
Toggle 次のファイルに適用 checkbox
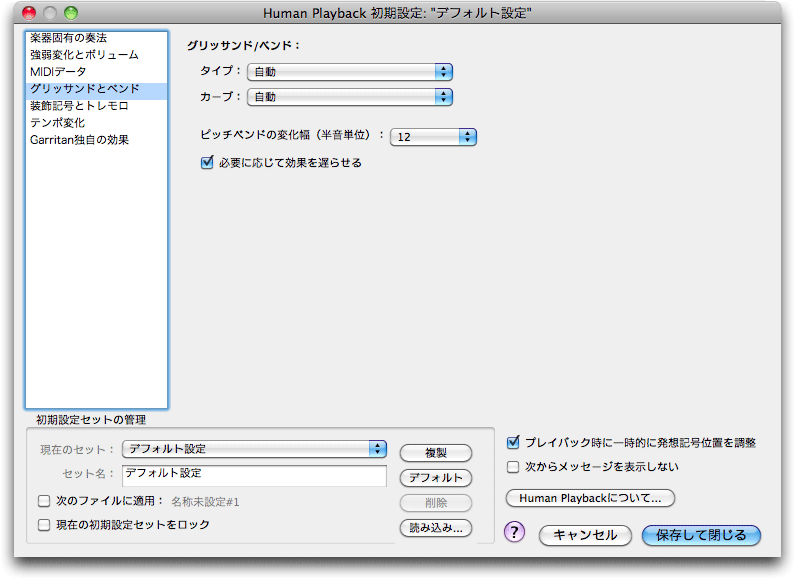(44, 501)
